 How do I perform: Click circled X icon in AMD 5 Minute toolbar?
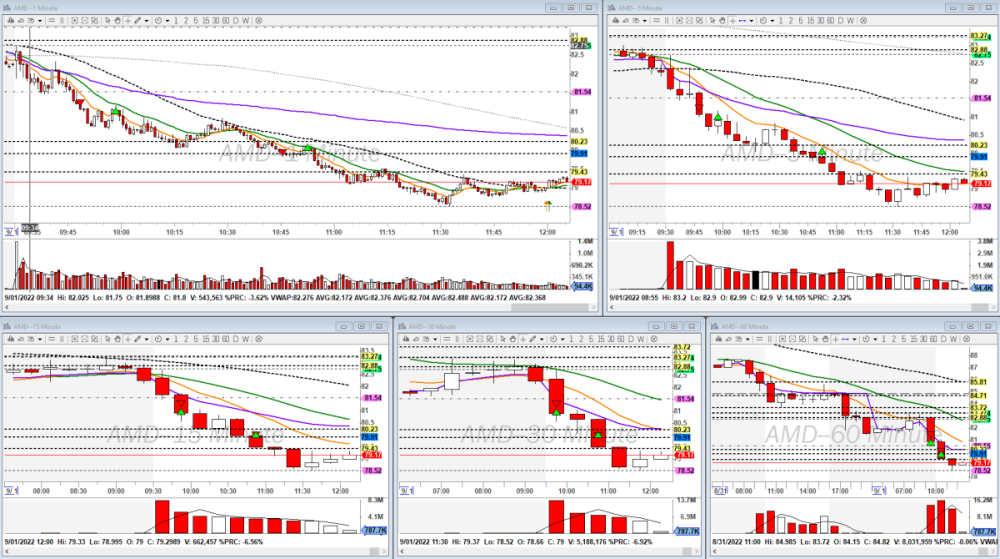click(864, 20)
